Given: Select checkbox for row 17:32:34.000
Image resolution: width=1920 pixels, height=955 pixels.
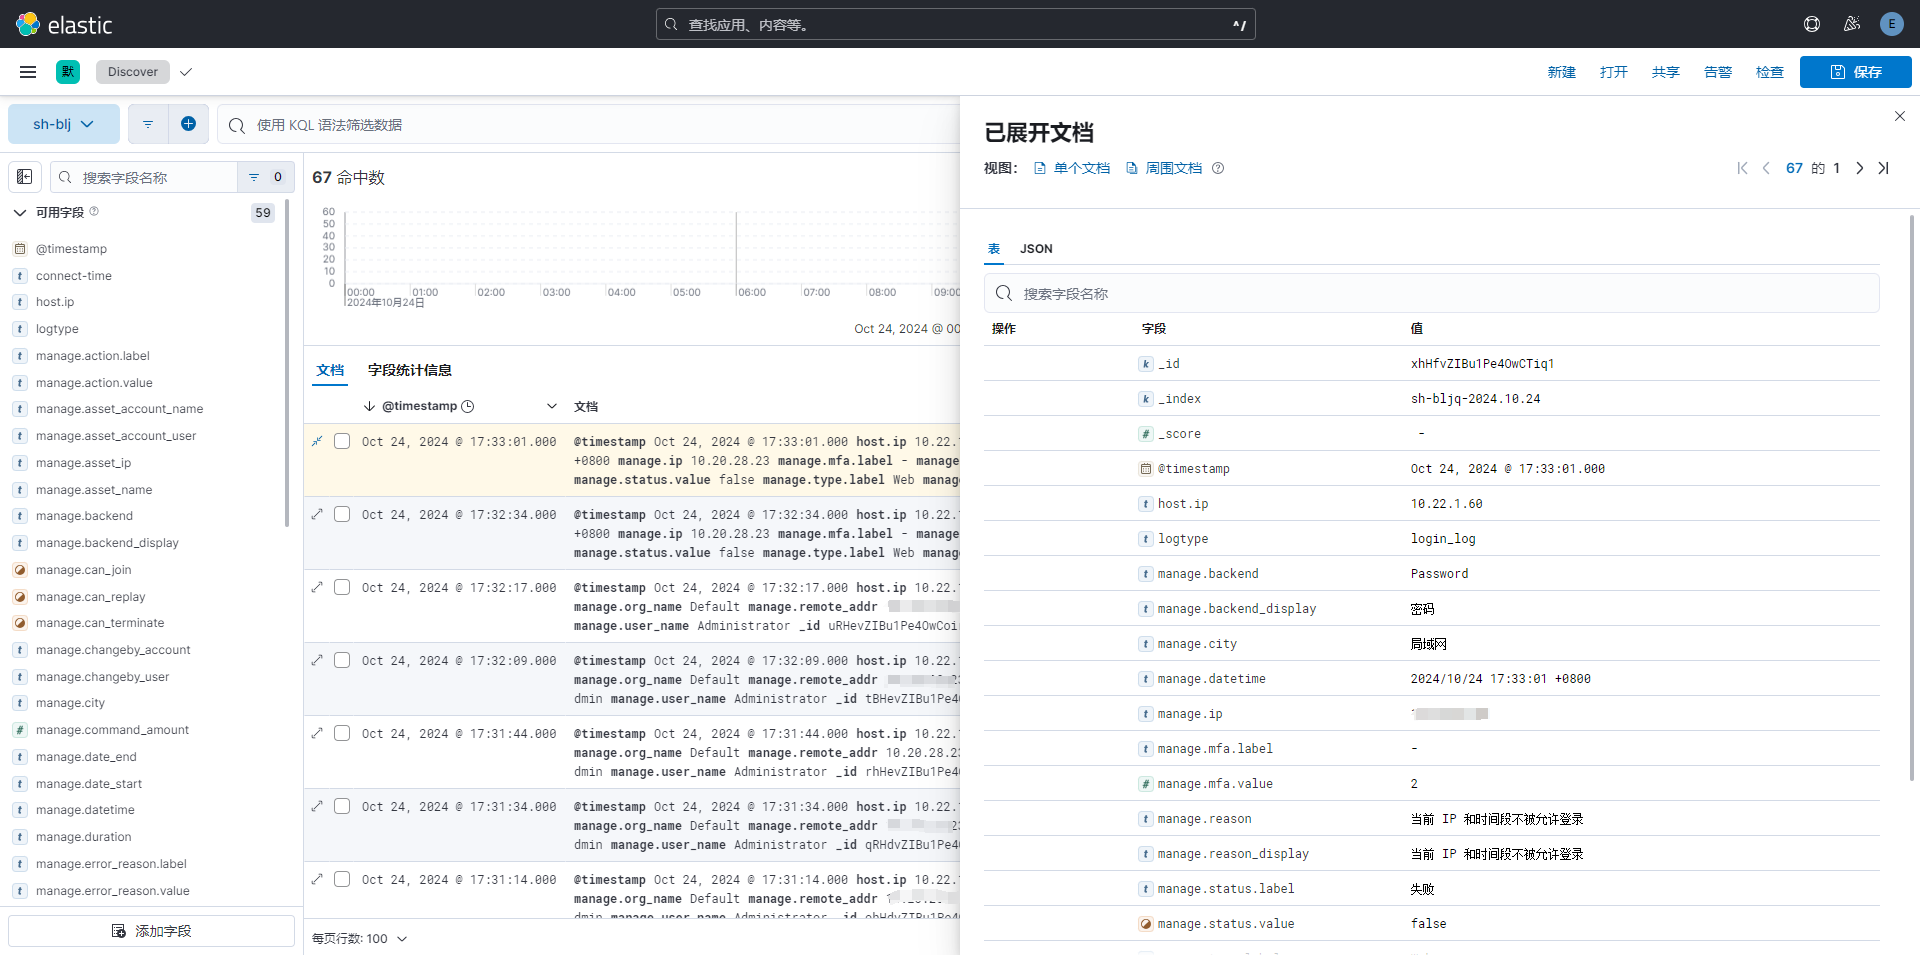Looking at the screenshot, I should point(342,514).
